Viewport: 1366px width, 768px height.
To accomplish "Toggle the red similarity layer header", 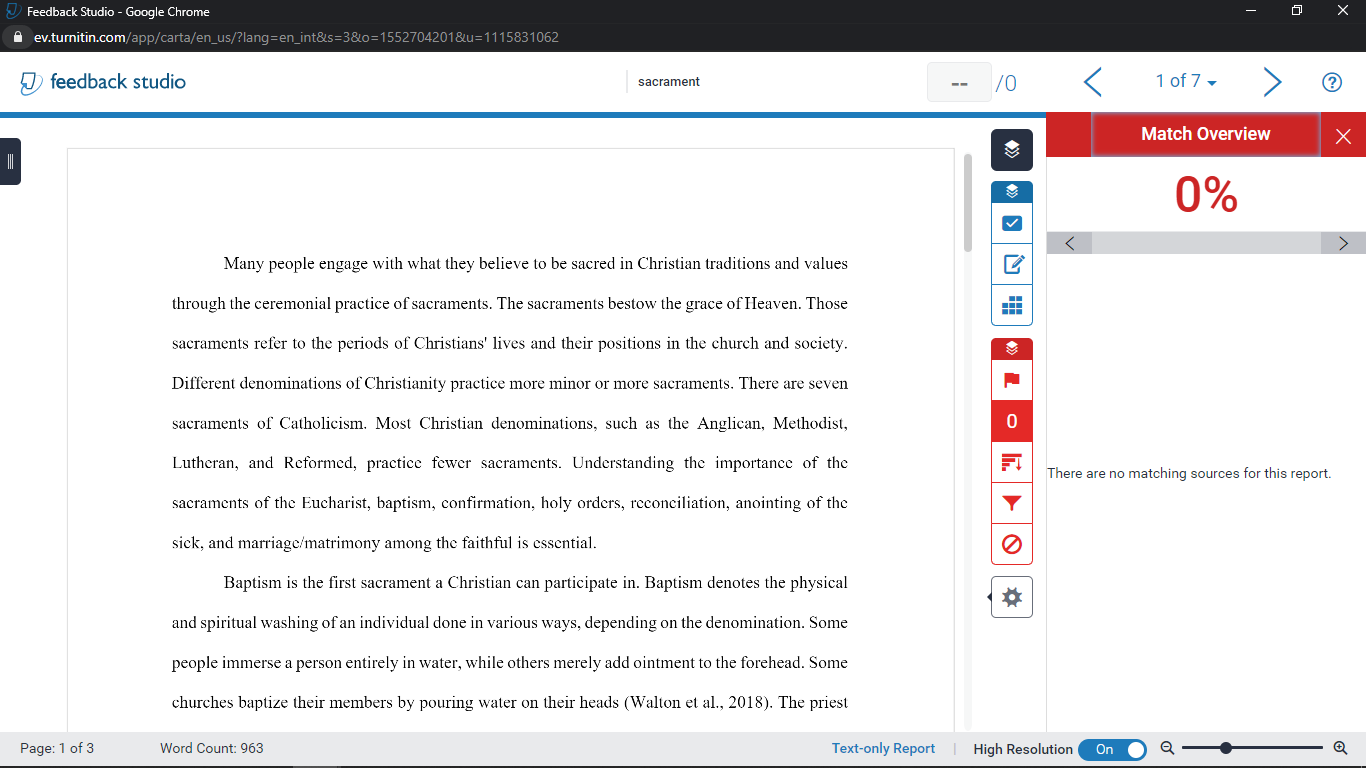I will coord(1011,349).
